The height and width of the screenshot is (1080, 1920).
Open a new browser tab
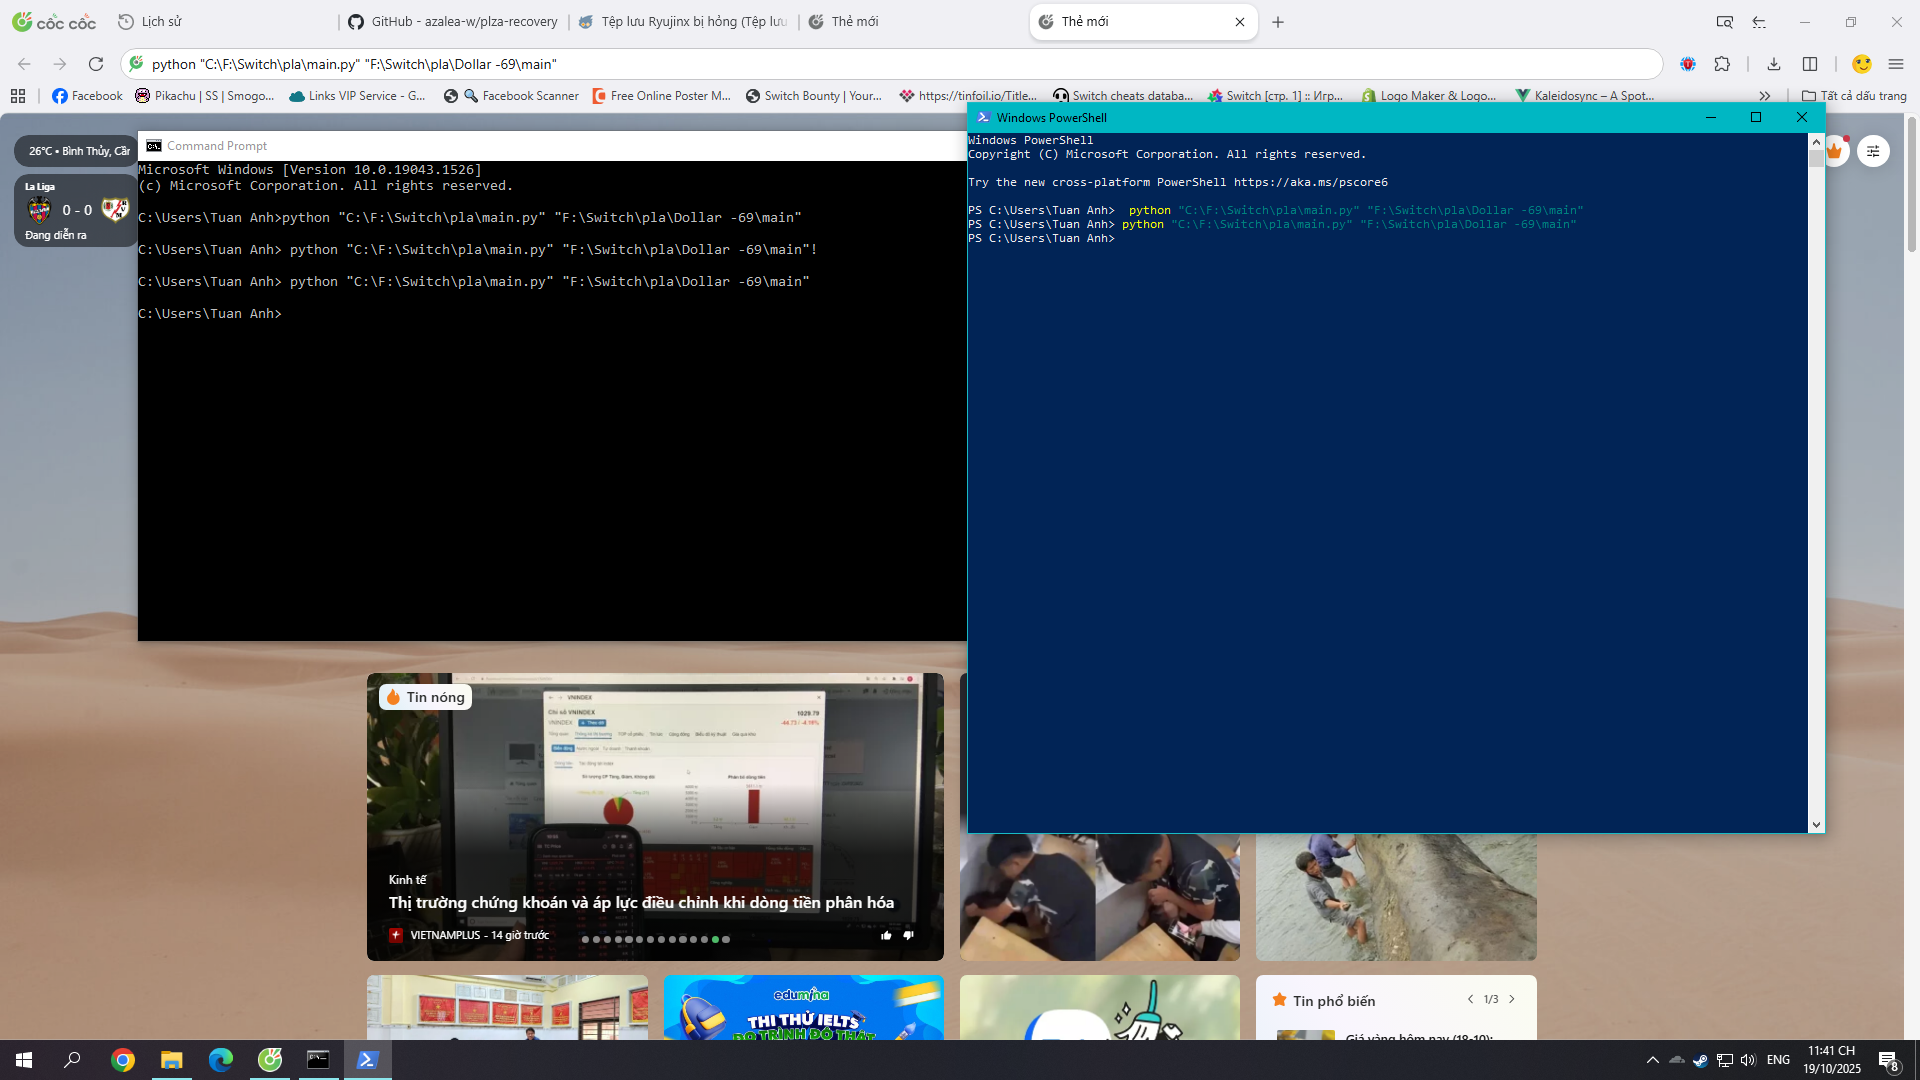pos(1278,22)
